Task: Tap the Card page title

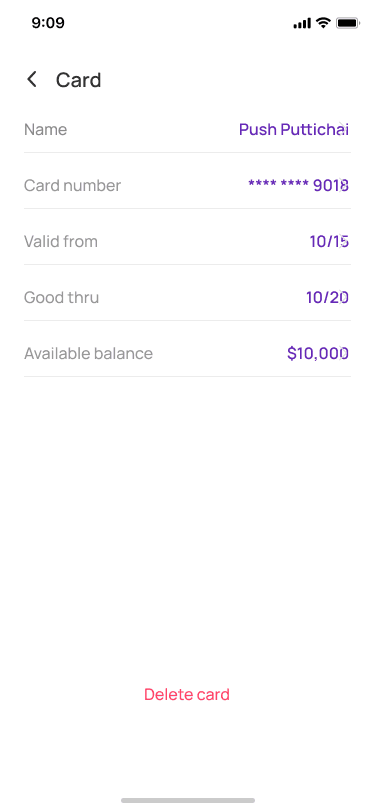Action: click(79, 80)
